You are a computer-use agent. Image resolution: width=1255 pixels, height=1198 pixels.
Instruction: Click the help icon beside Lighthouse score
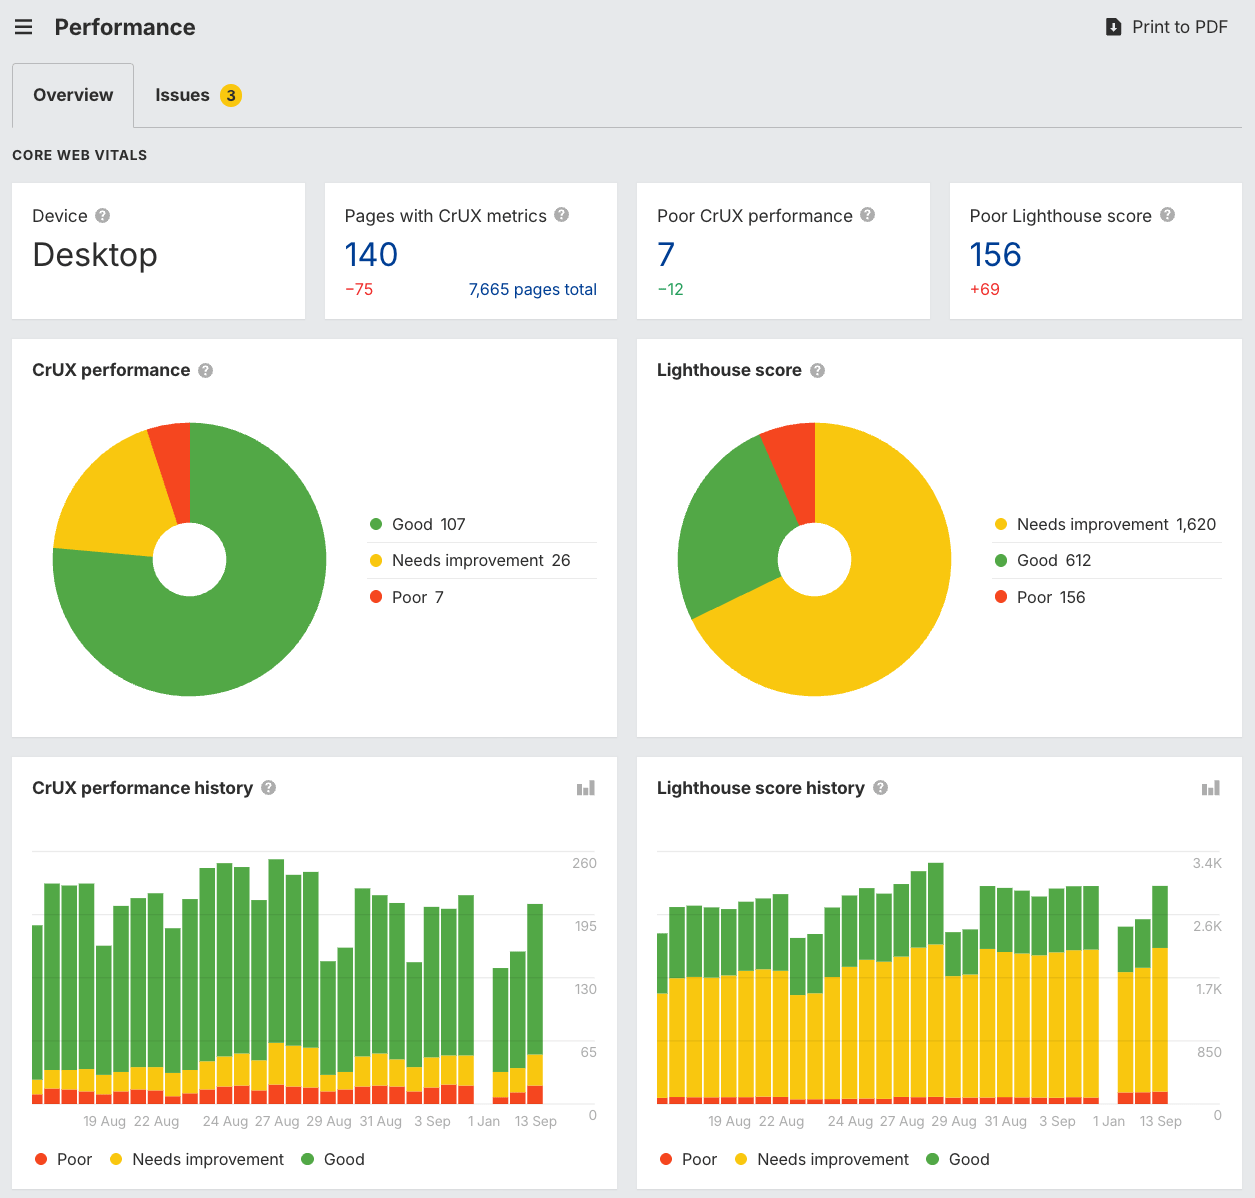(817, 370)
